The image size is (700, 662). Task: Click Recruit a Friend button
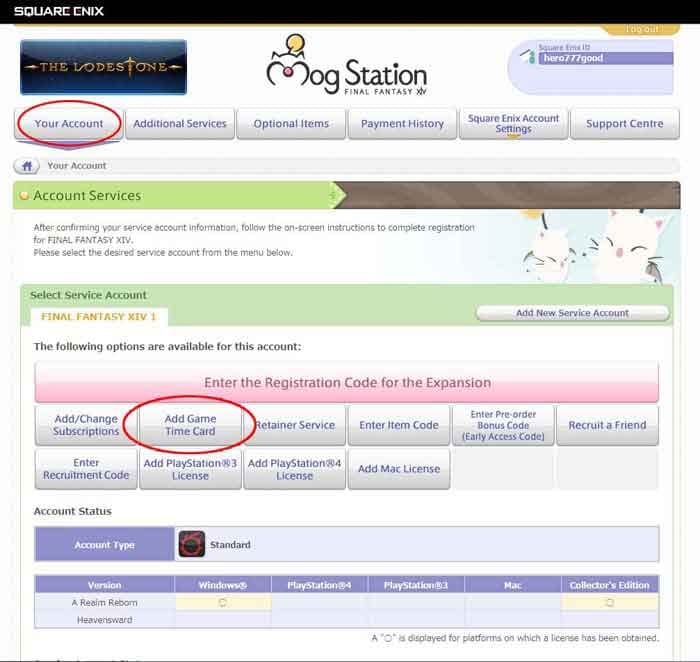coord(608,425)
